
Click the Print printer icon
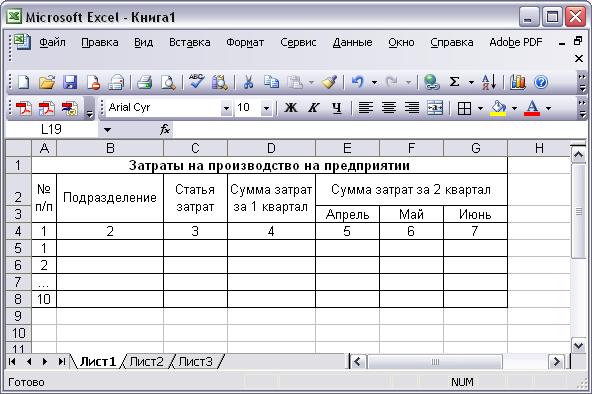(x=144, y=82)
